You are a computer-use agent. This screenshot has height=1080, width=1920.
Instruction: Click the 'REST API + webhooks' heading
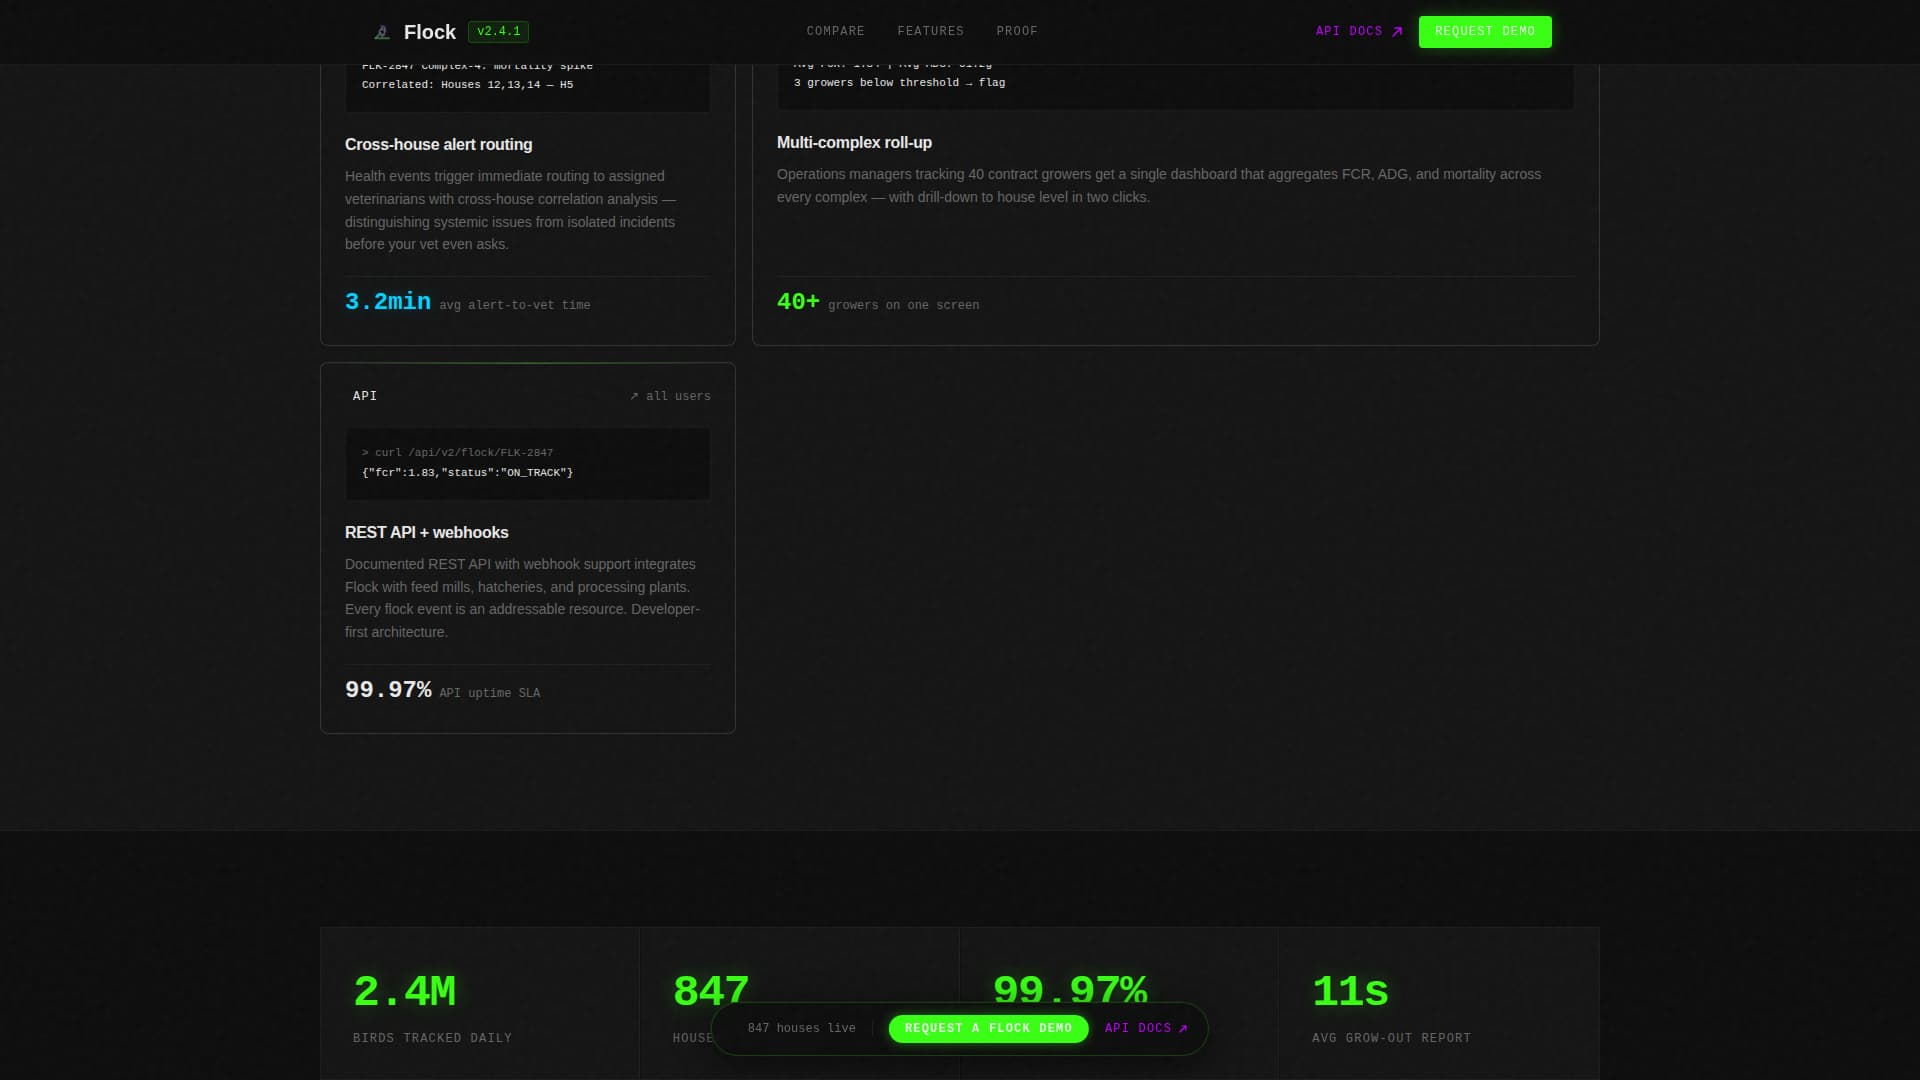(426, 533)
